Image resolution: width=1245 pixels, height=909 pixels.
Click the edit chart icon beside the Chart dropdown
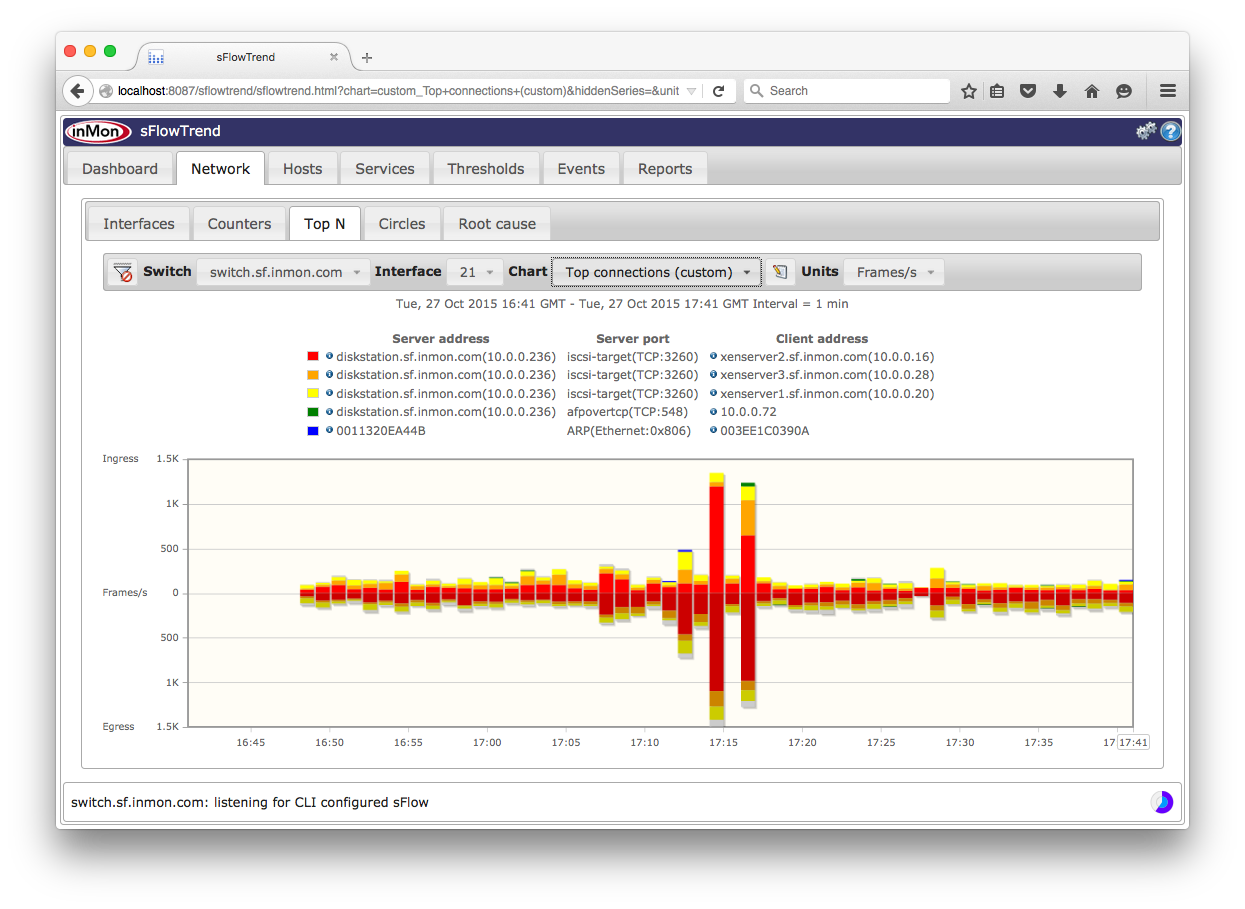click(781, 272)
